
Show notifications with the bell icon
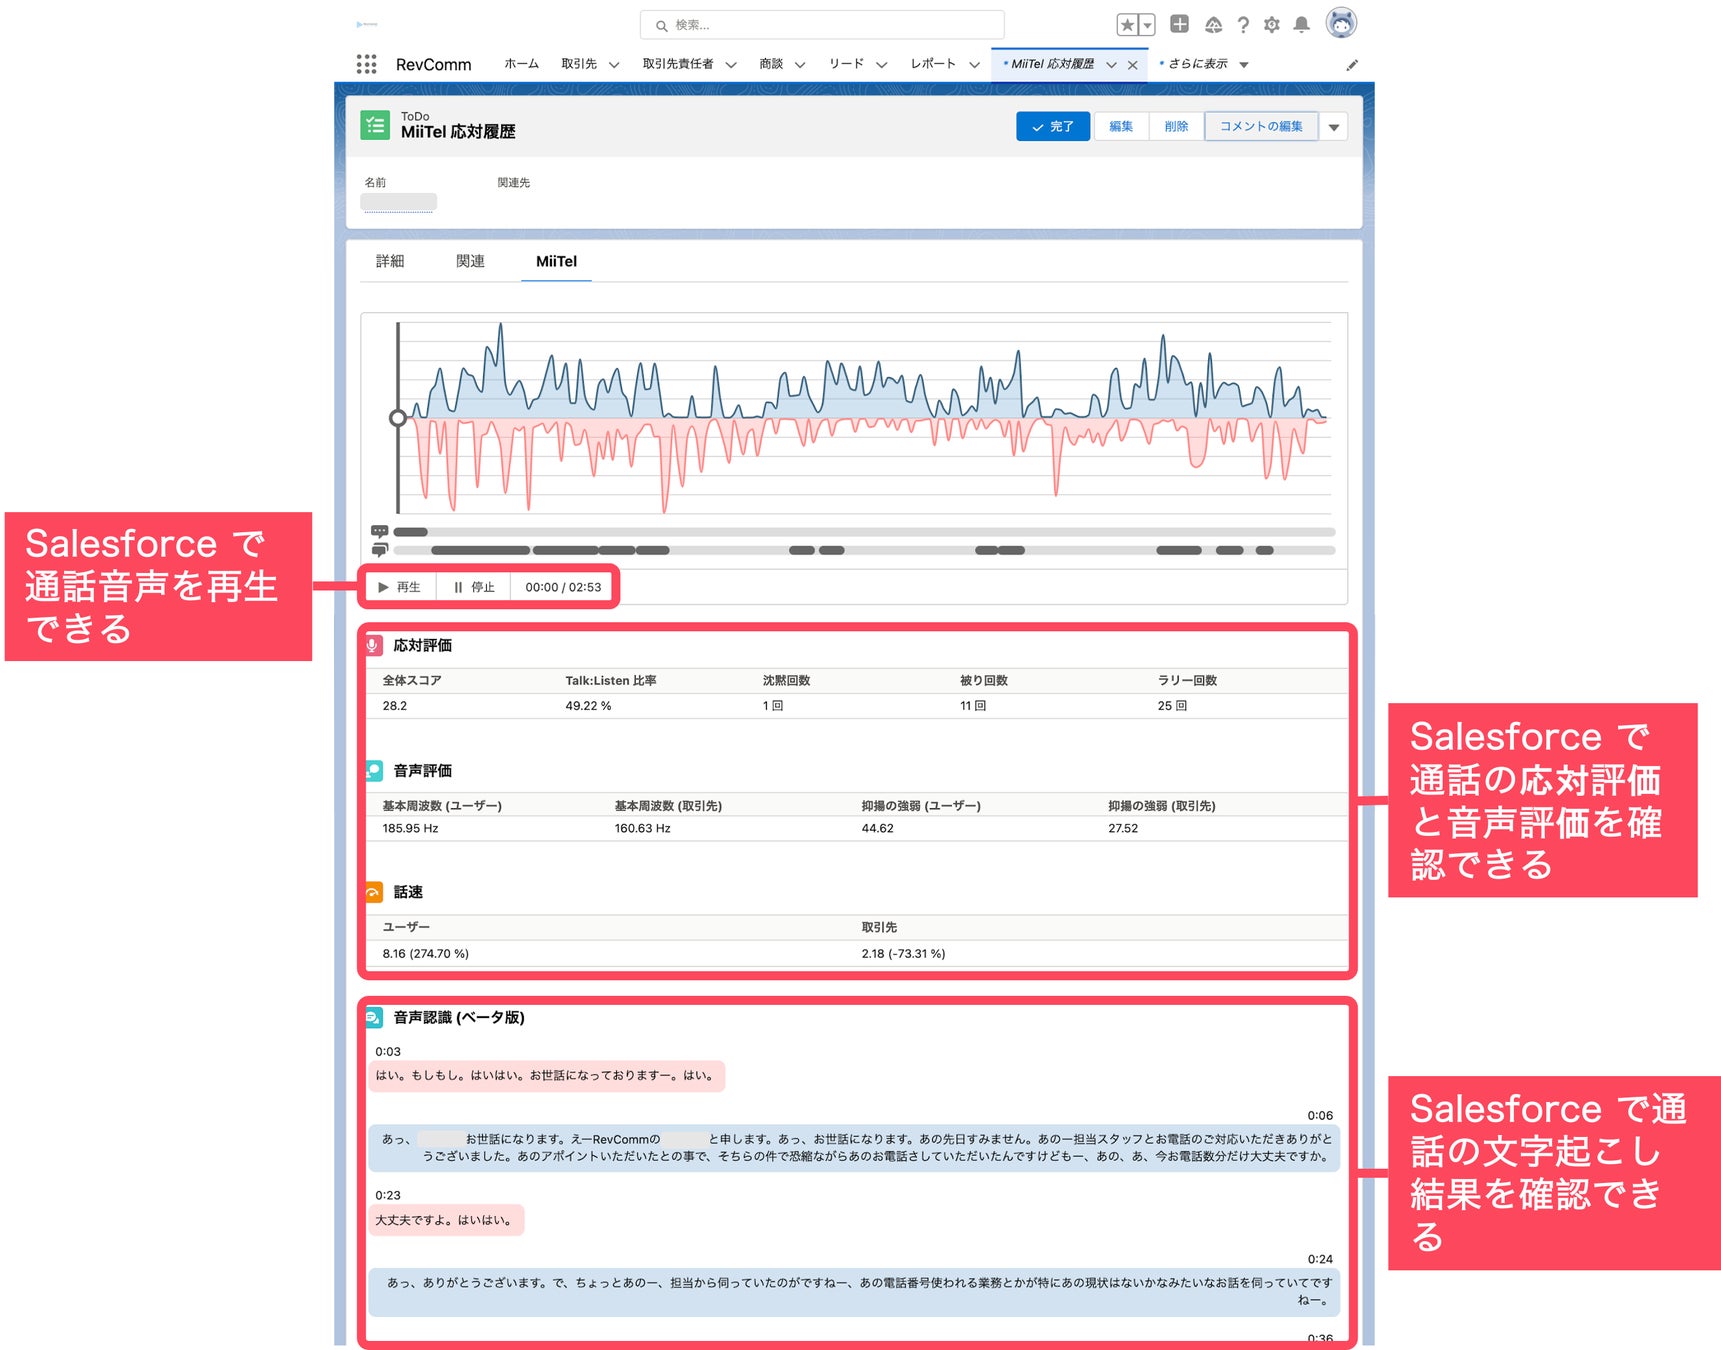(1301, 25)
